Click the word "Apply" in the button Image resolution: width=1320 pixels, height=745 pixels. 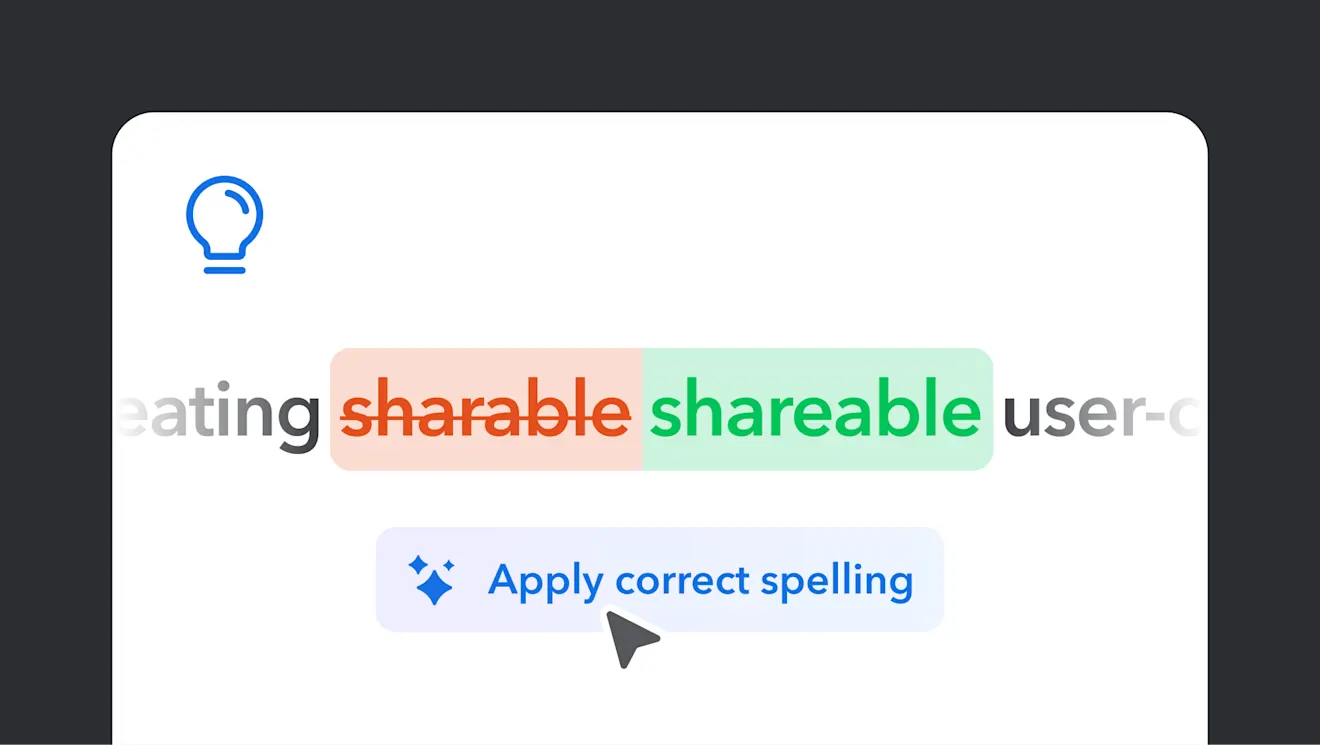click(x=545, y=581)
